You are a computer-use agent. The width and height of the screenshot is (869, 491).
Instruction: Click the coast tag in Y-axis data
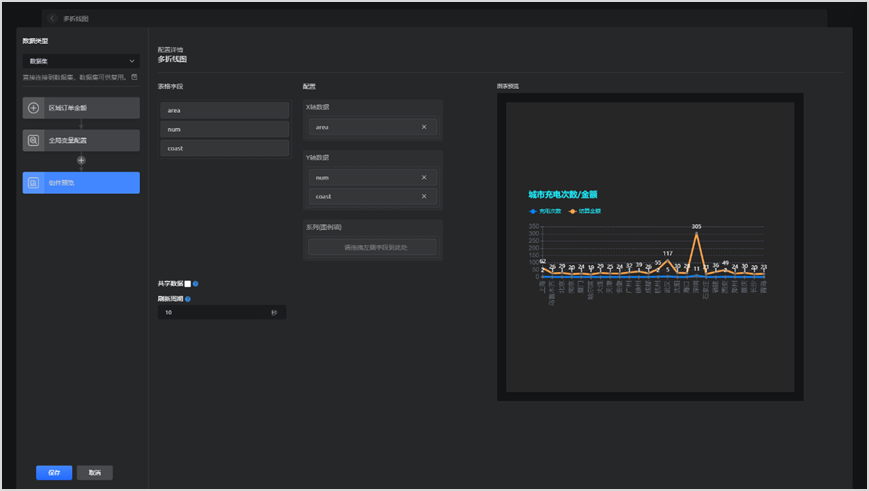[x=372, y=196]
